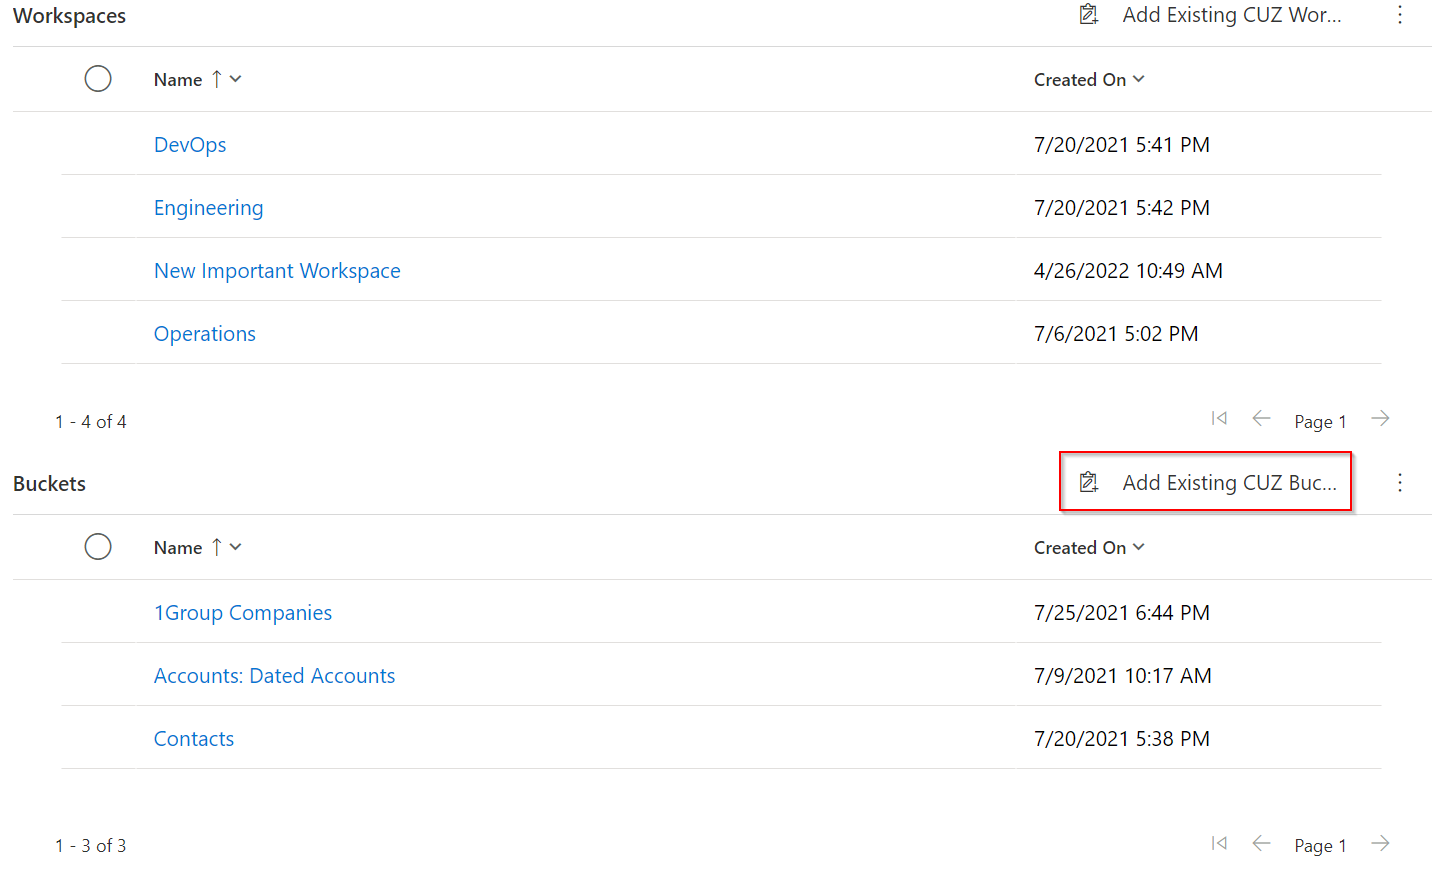1436x881 pixels.
Task: Click next page arrow in Buckets grid
Action: [x=1380, y=844]
